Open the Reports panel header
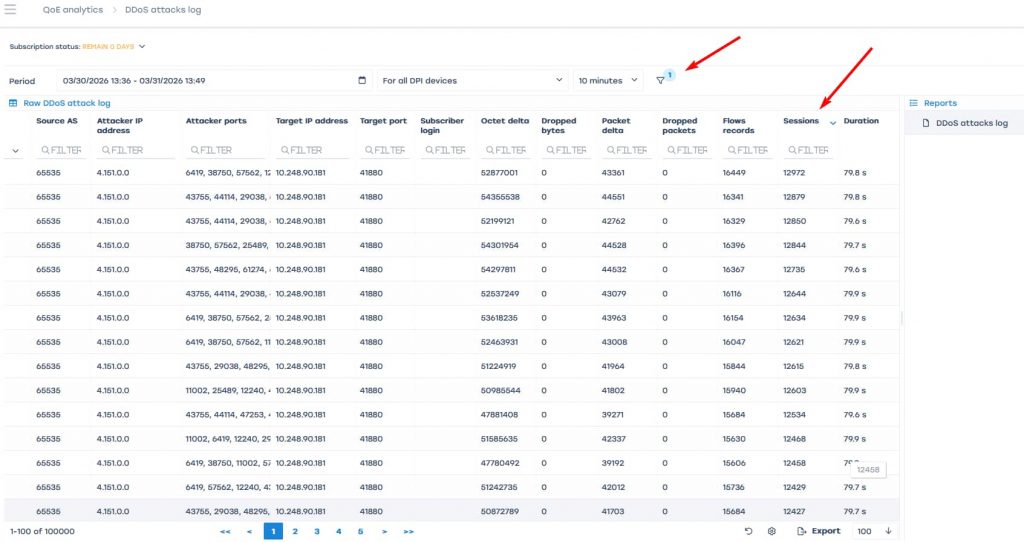Viewport: 1024px width, 542px height. coord(940,103)
